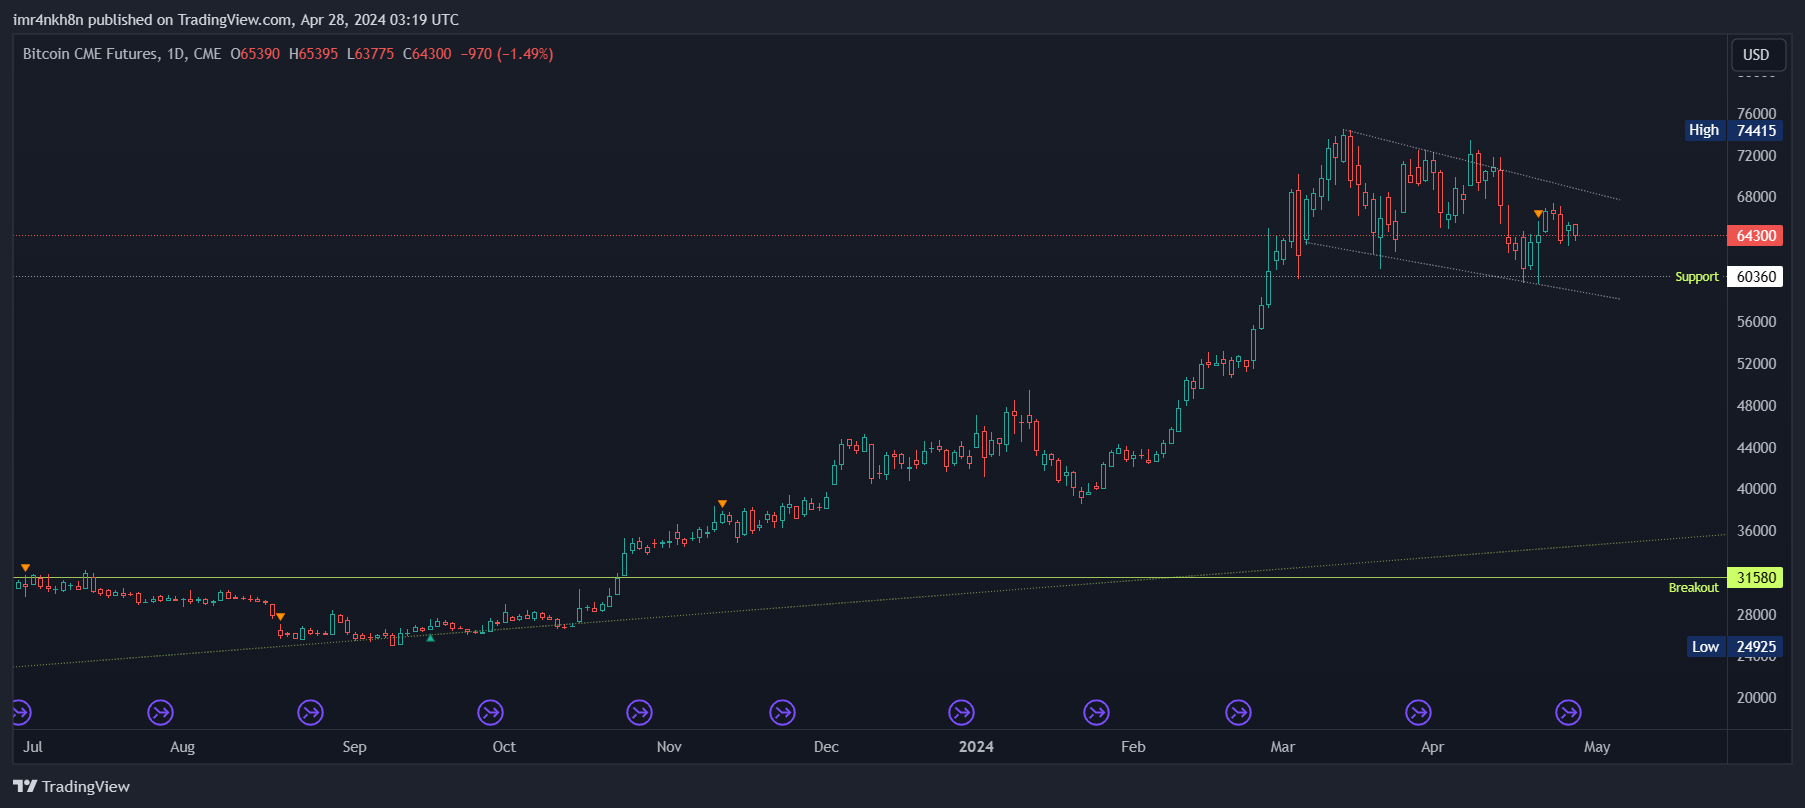Click the Feb label on the time axis
Screen dimensions: 1805x808
[x=1133, y=747]
